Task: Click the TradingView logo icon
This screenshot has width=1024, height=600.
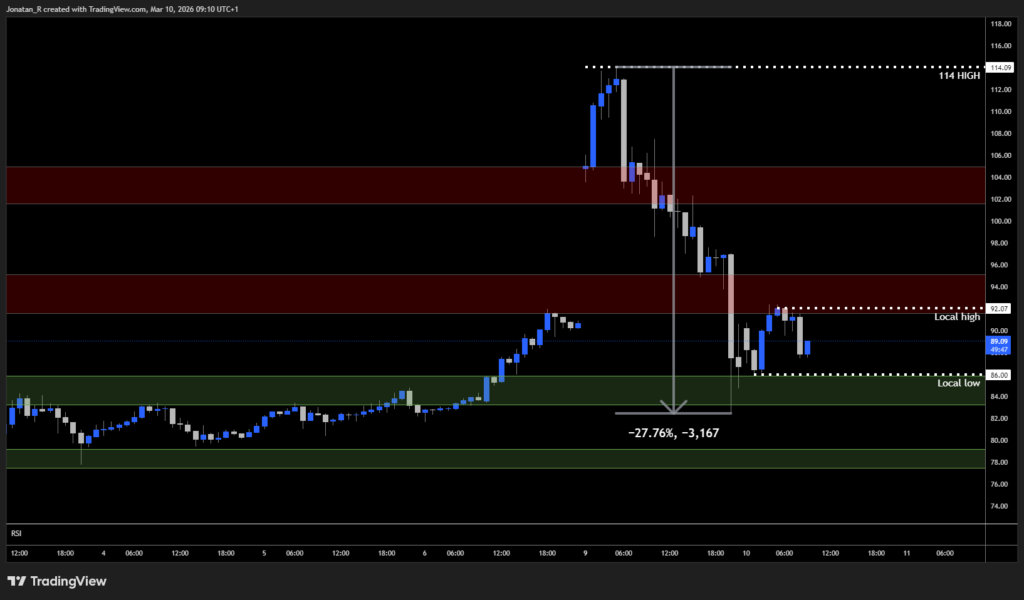Action: pos(17,581)
